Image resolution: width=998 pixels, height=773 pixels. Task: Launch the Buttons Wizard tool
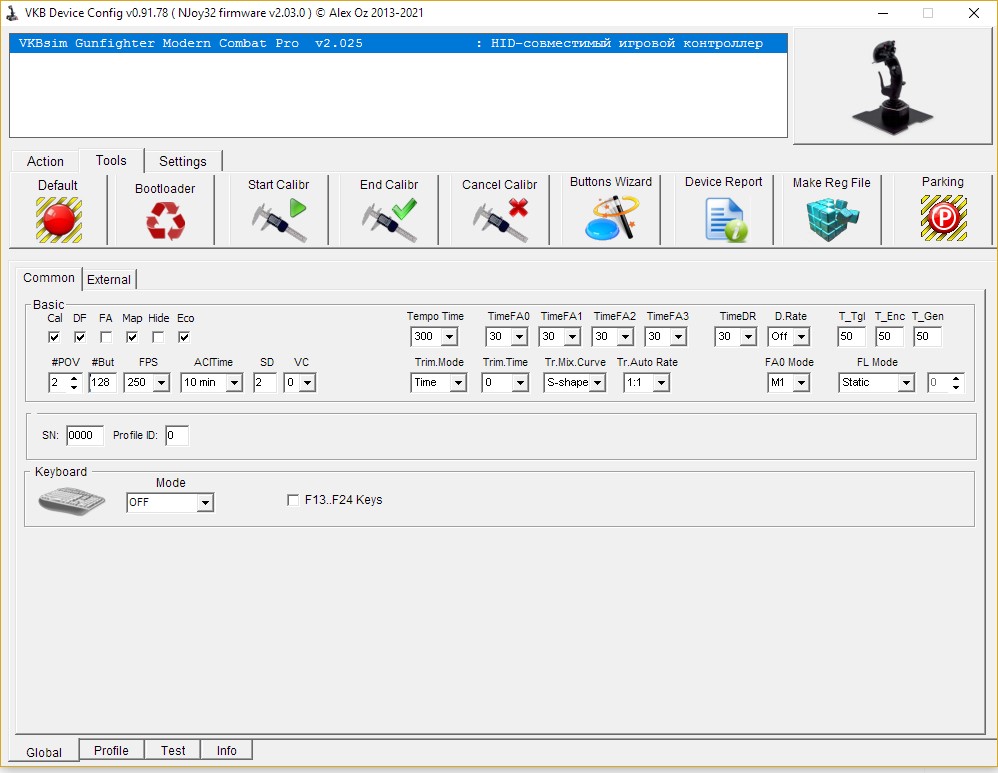pos(611,218)
